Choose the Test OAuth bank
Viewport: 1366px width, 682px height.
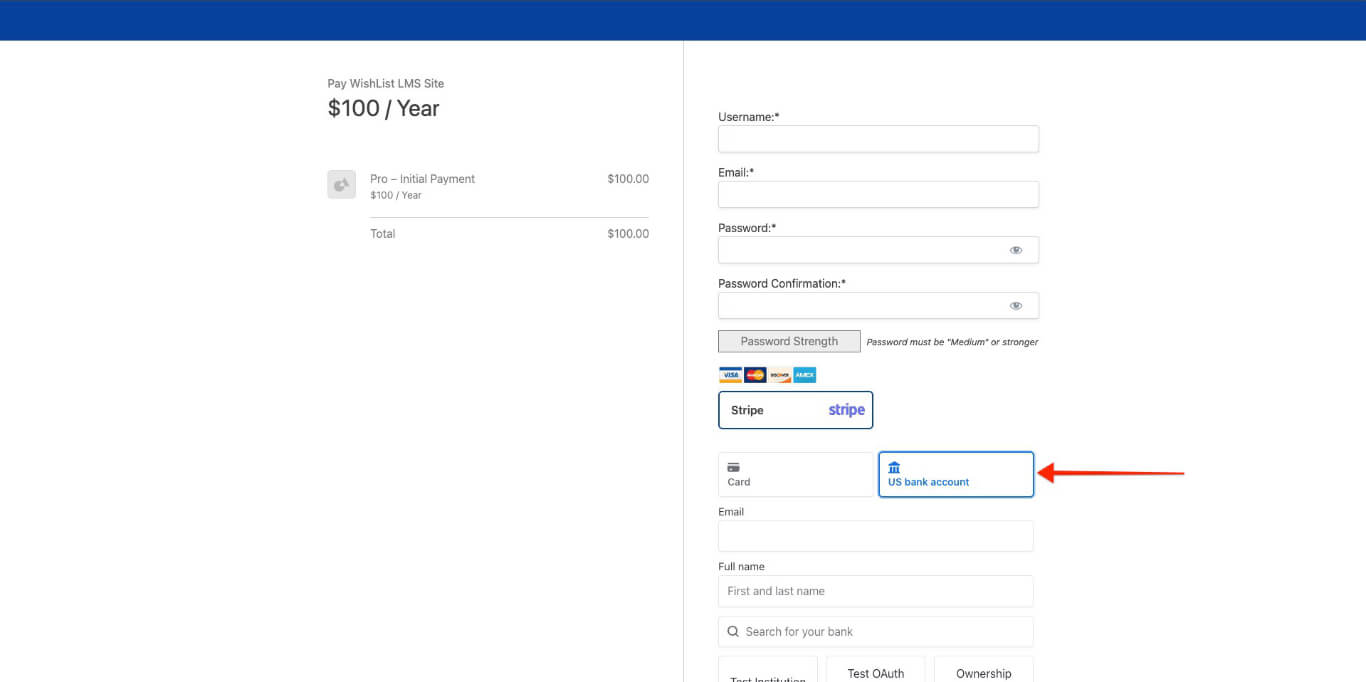tap(875, 672)
